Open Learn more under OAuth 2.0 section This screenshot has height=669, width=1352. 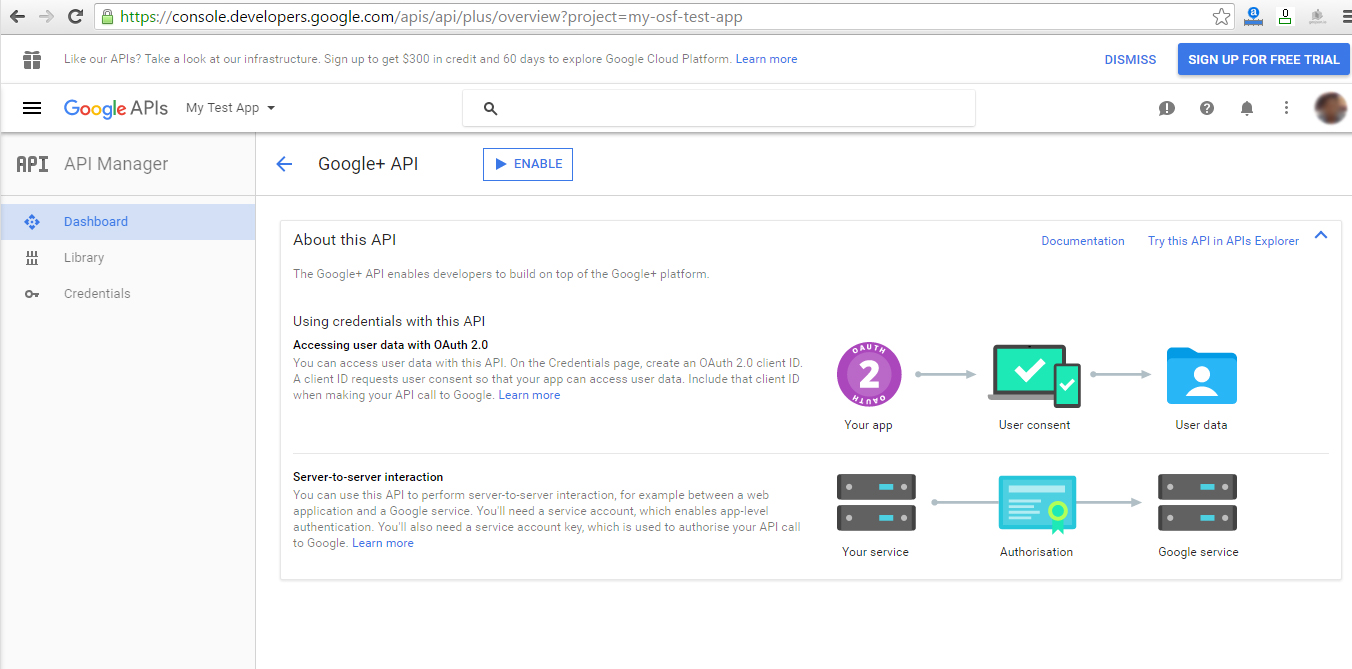click(529, 395)
